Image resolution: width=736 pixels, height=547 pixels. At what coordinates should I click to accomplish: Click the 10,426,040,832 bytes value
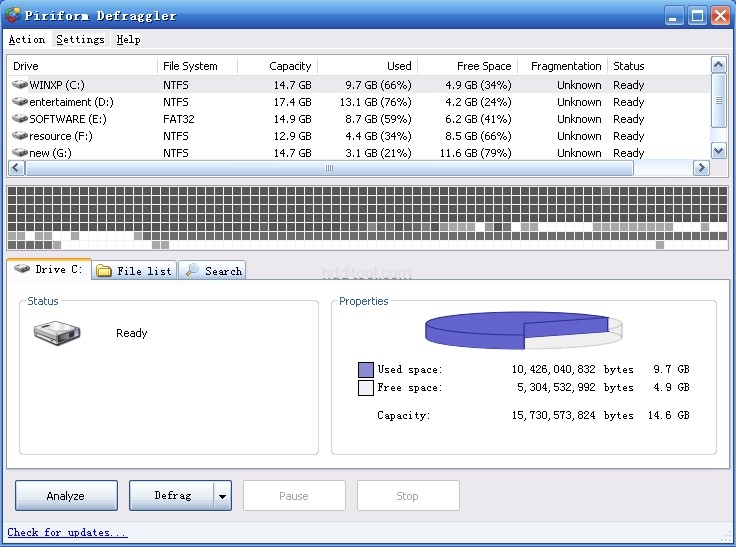(x=572, y=370)
